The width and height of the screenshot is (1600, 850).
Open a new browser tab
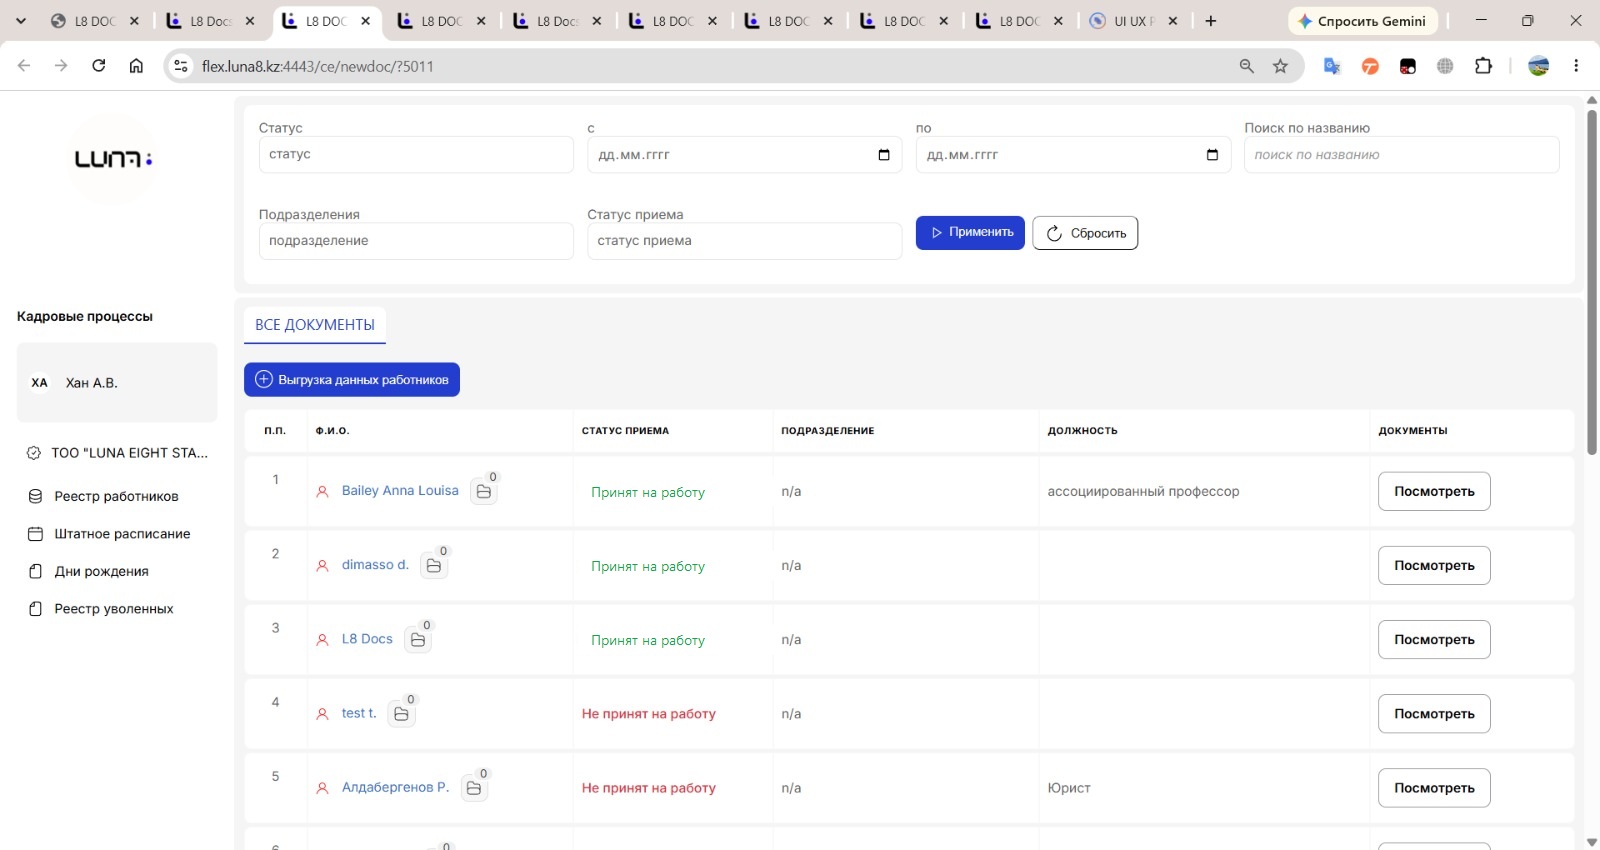click(1211, 21)
